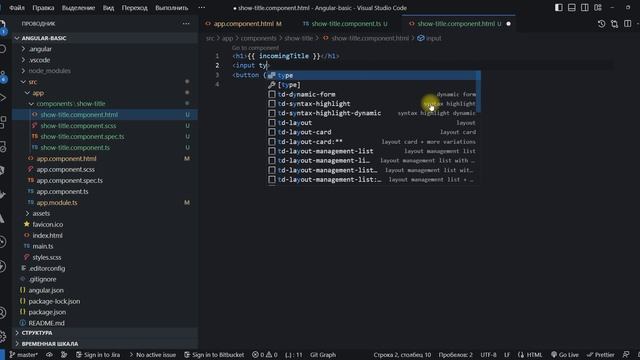Open Run and Debug view
The image size is (640, 360).
[x=2, y=98]
